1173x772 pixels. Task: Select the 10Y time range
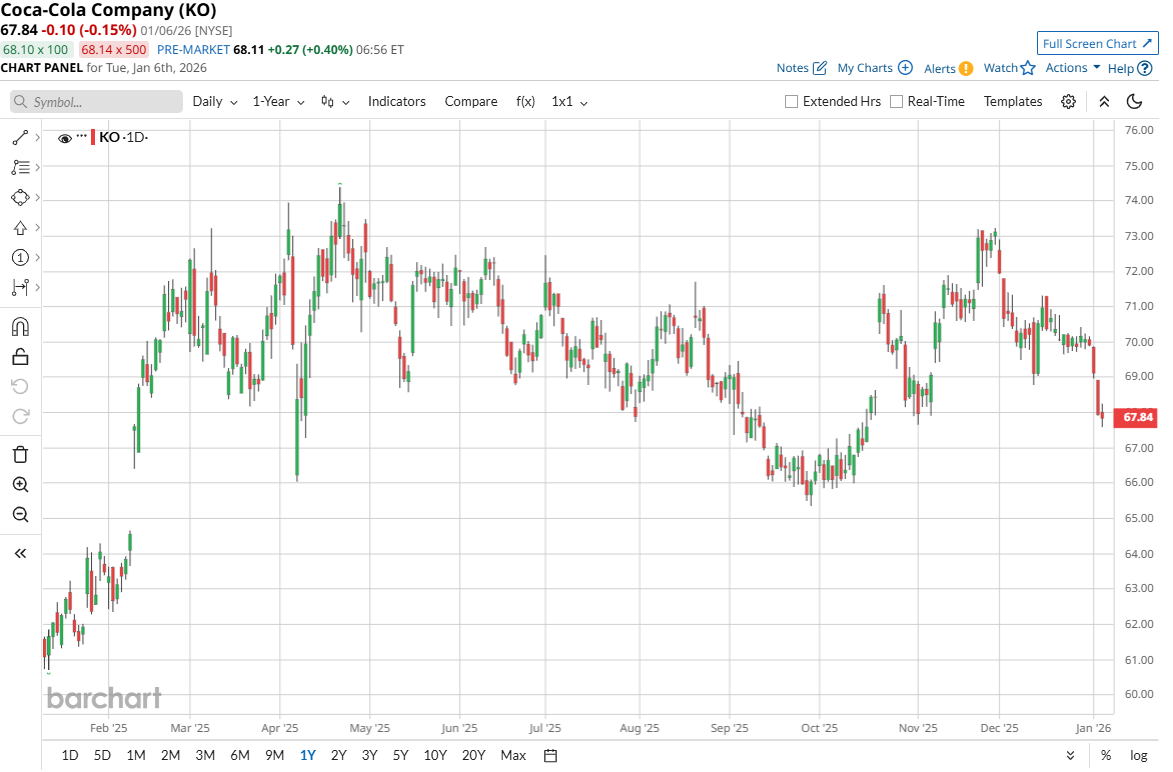435,756
